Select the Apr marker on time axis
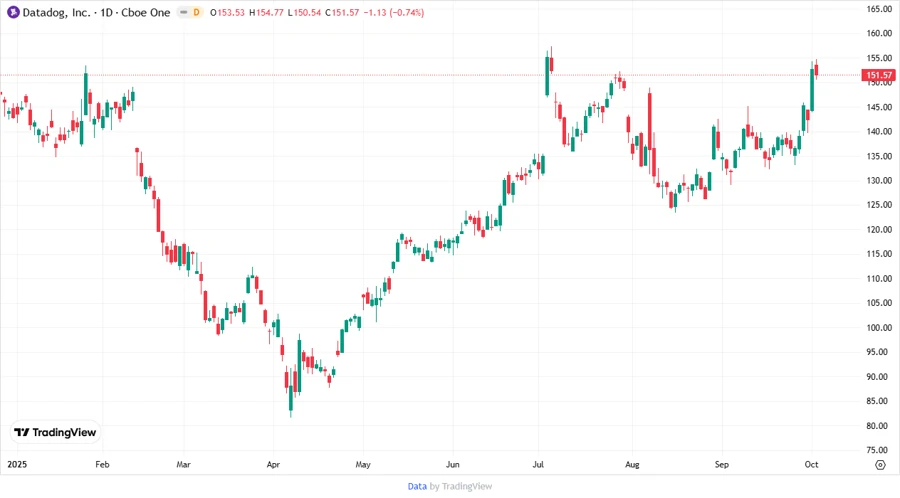The image size is (900, 498). pyautogui.click(x=275, y=465)
